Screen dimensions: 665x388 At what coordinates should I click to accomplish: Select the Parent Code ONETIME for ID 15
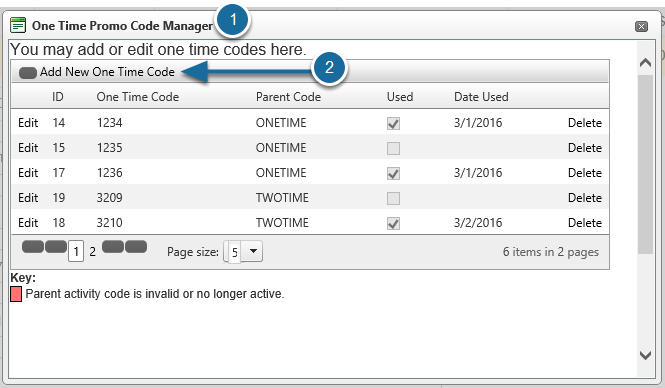tap(281, 148)
